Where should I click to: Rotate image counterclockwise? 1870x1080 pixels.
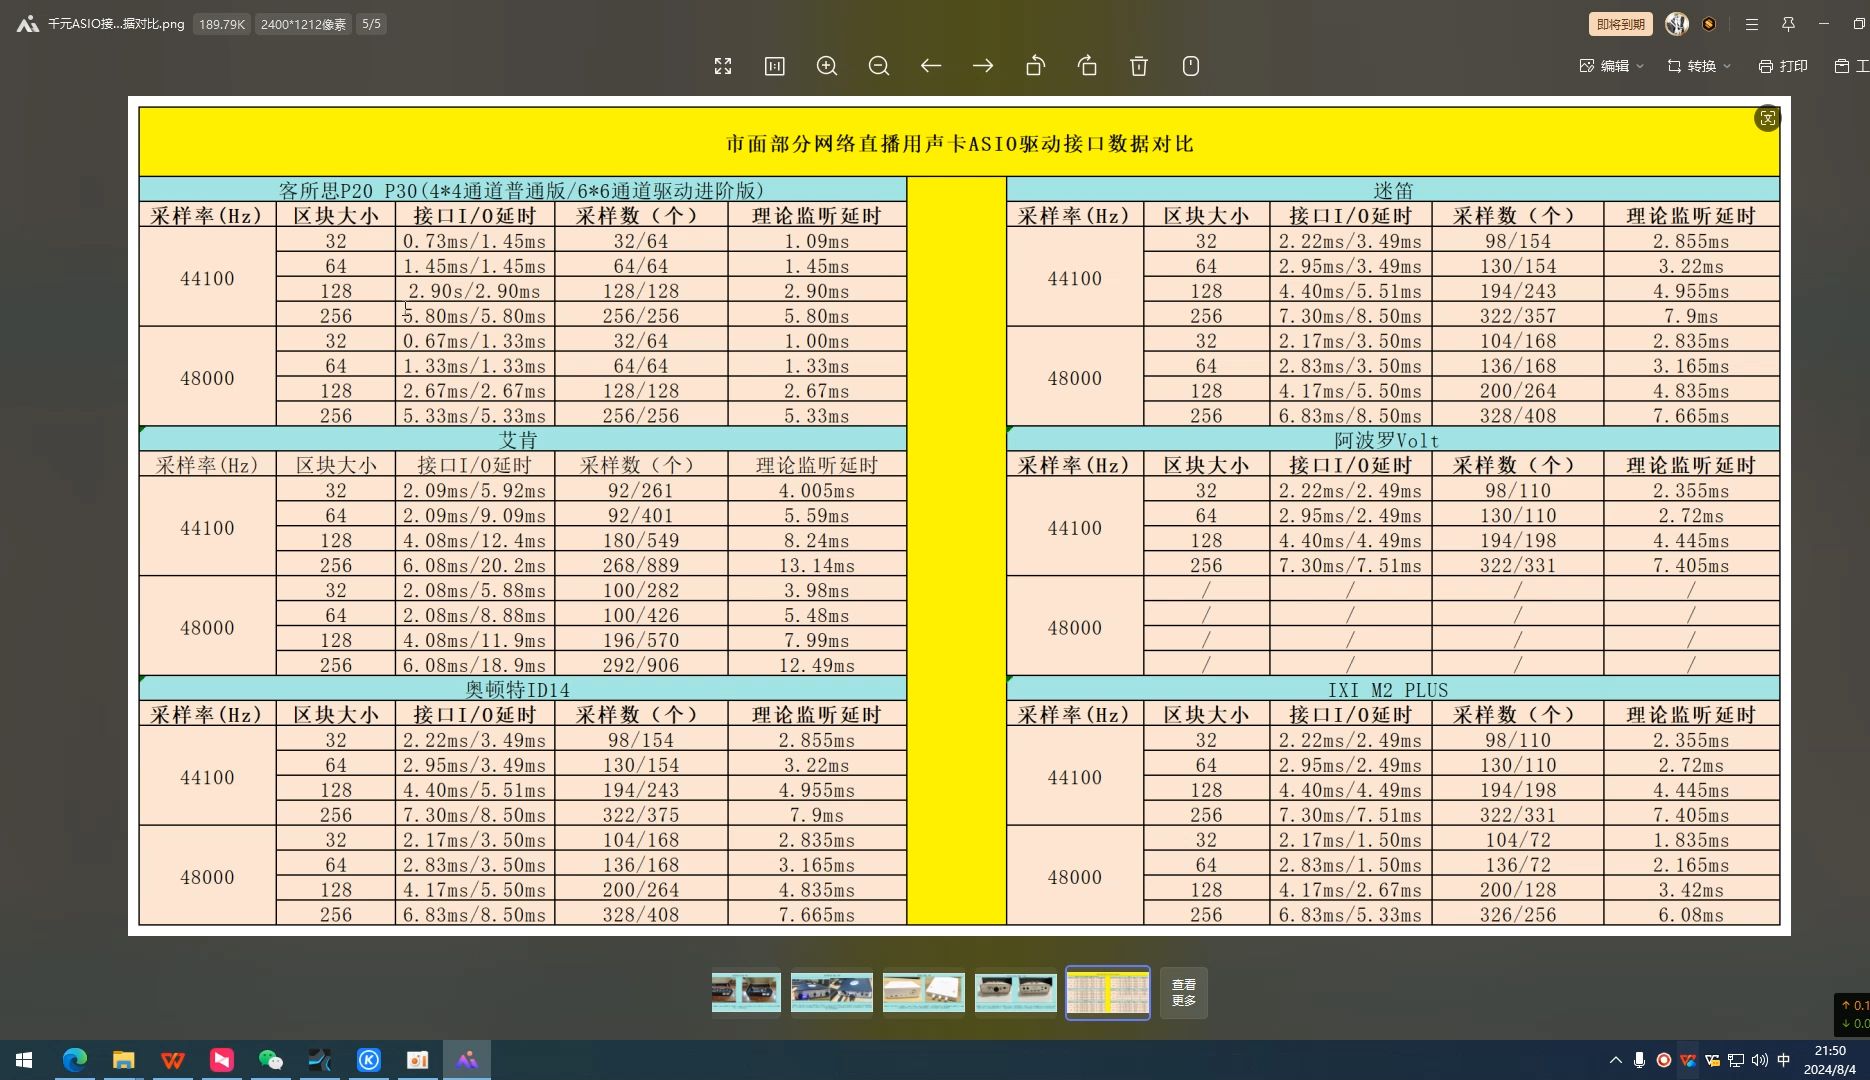(x=1035, y=66)
